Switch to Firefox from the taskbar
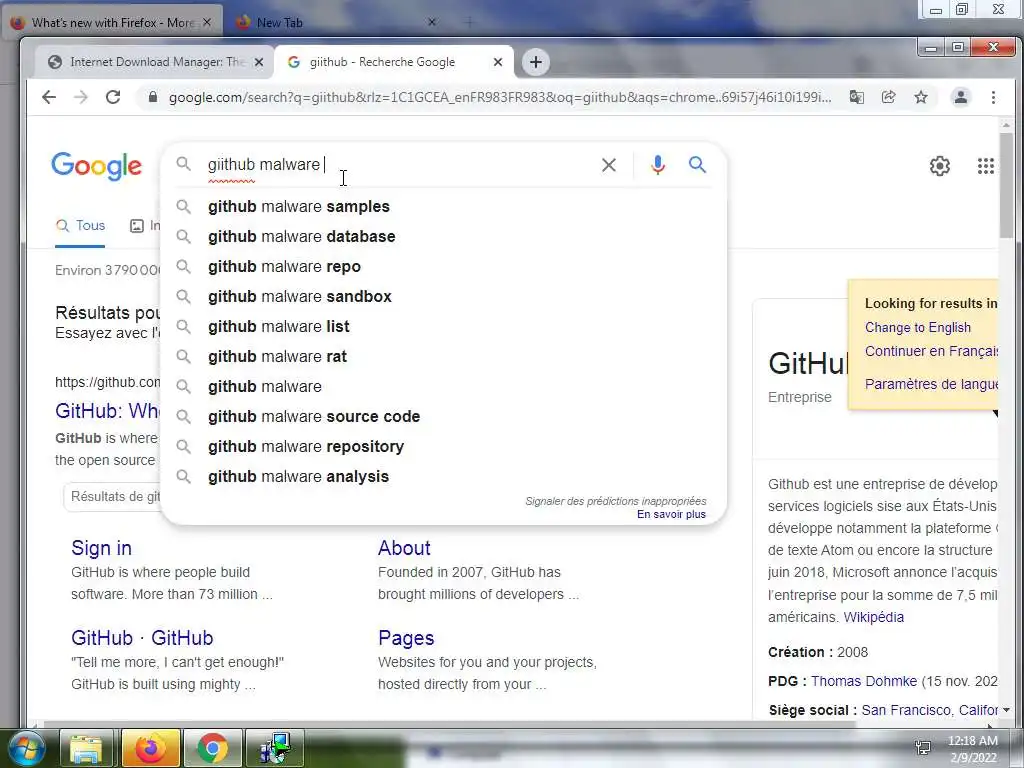 tap(150, 748)
